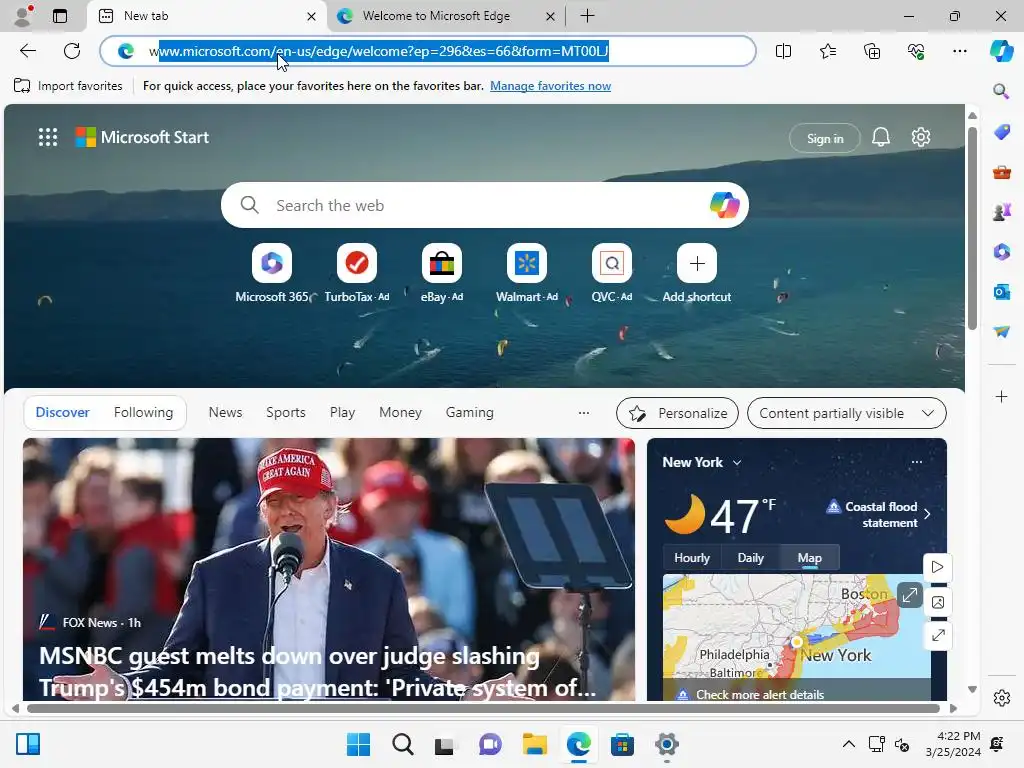Go back with the Back arrow
Image resolution: width=1024 pixels, height=768 pixels.
pos(28,51)
